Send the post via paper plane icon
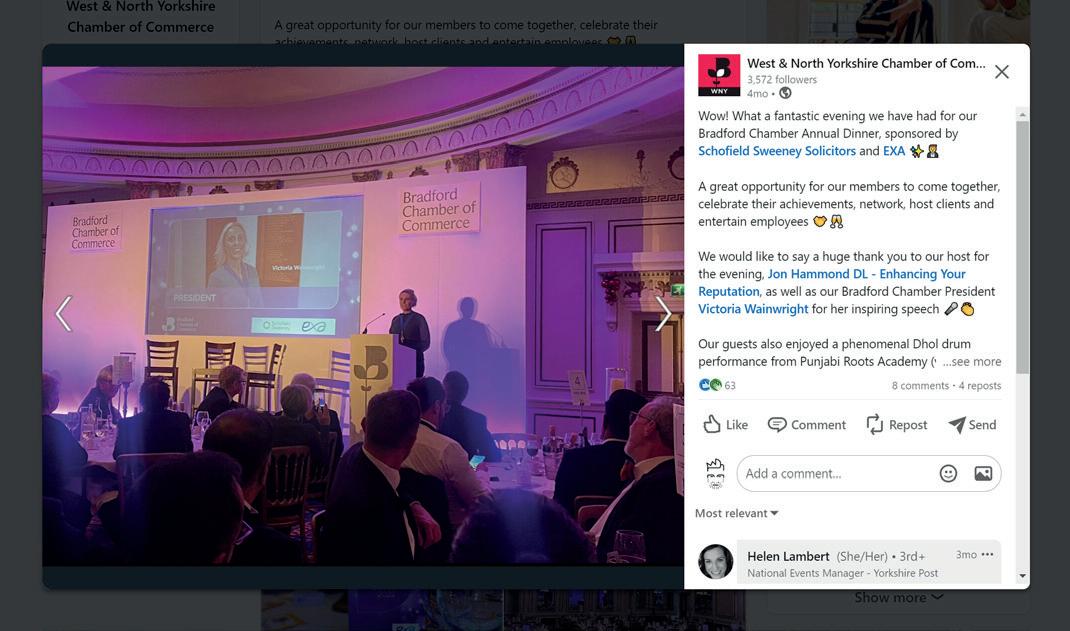Image resolution: width=1070 pixels, height=631 pixels. (x=972, y=424)
